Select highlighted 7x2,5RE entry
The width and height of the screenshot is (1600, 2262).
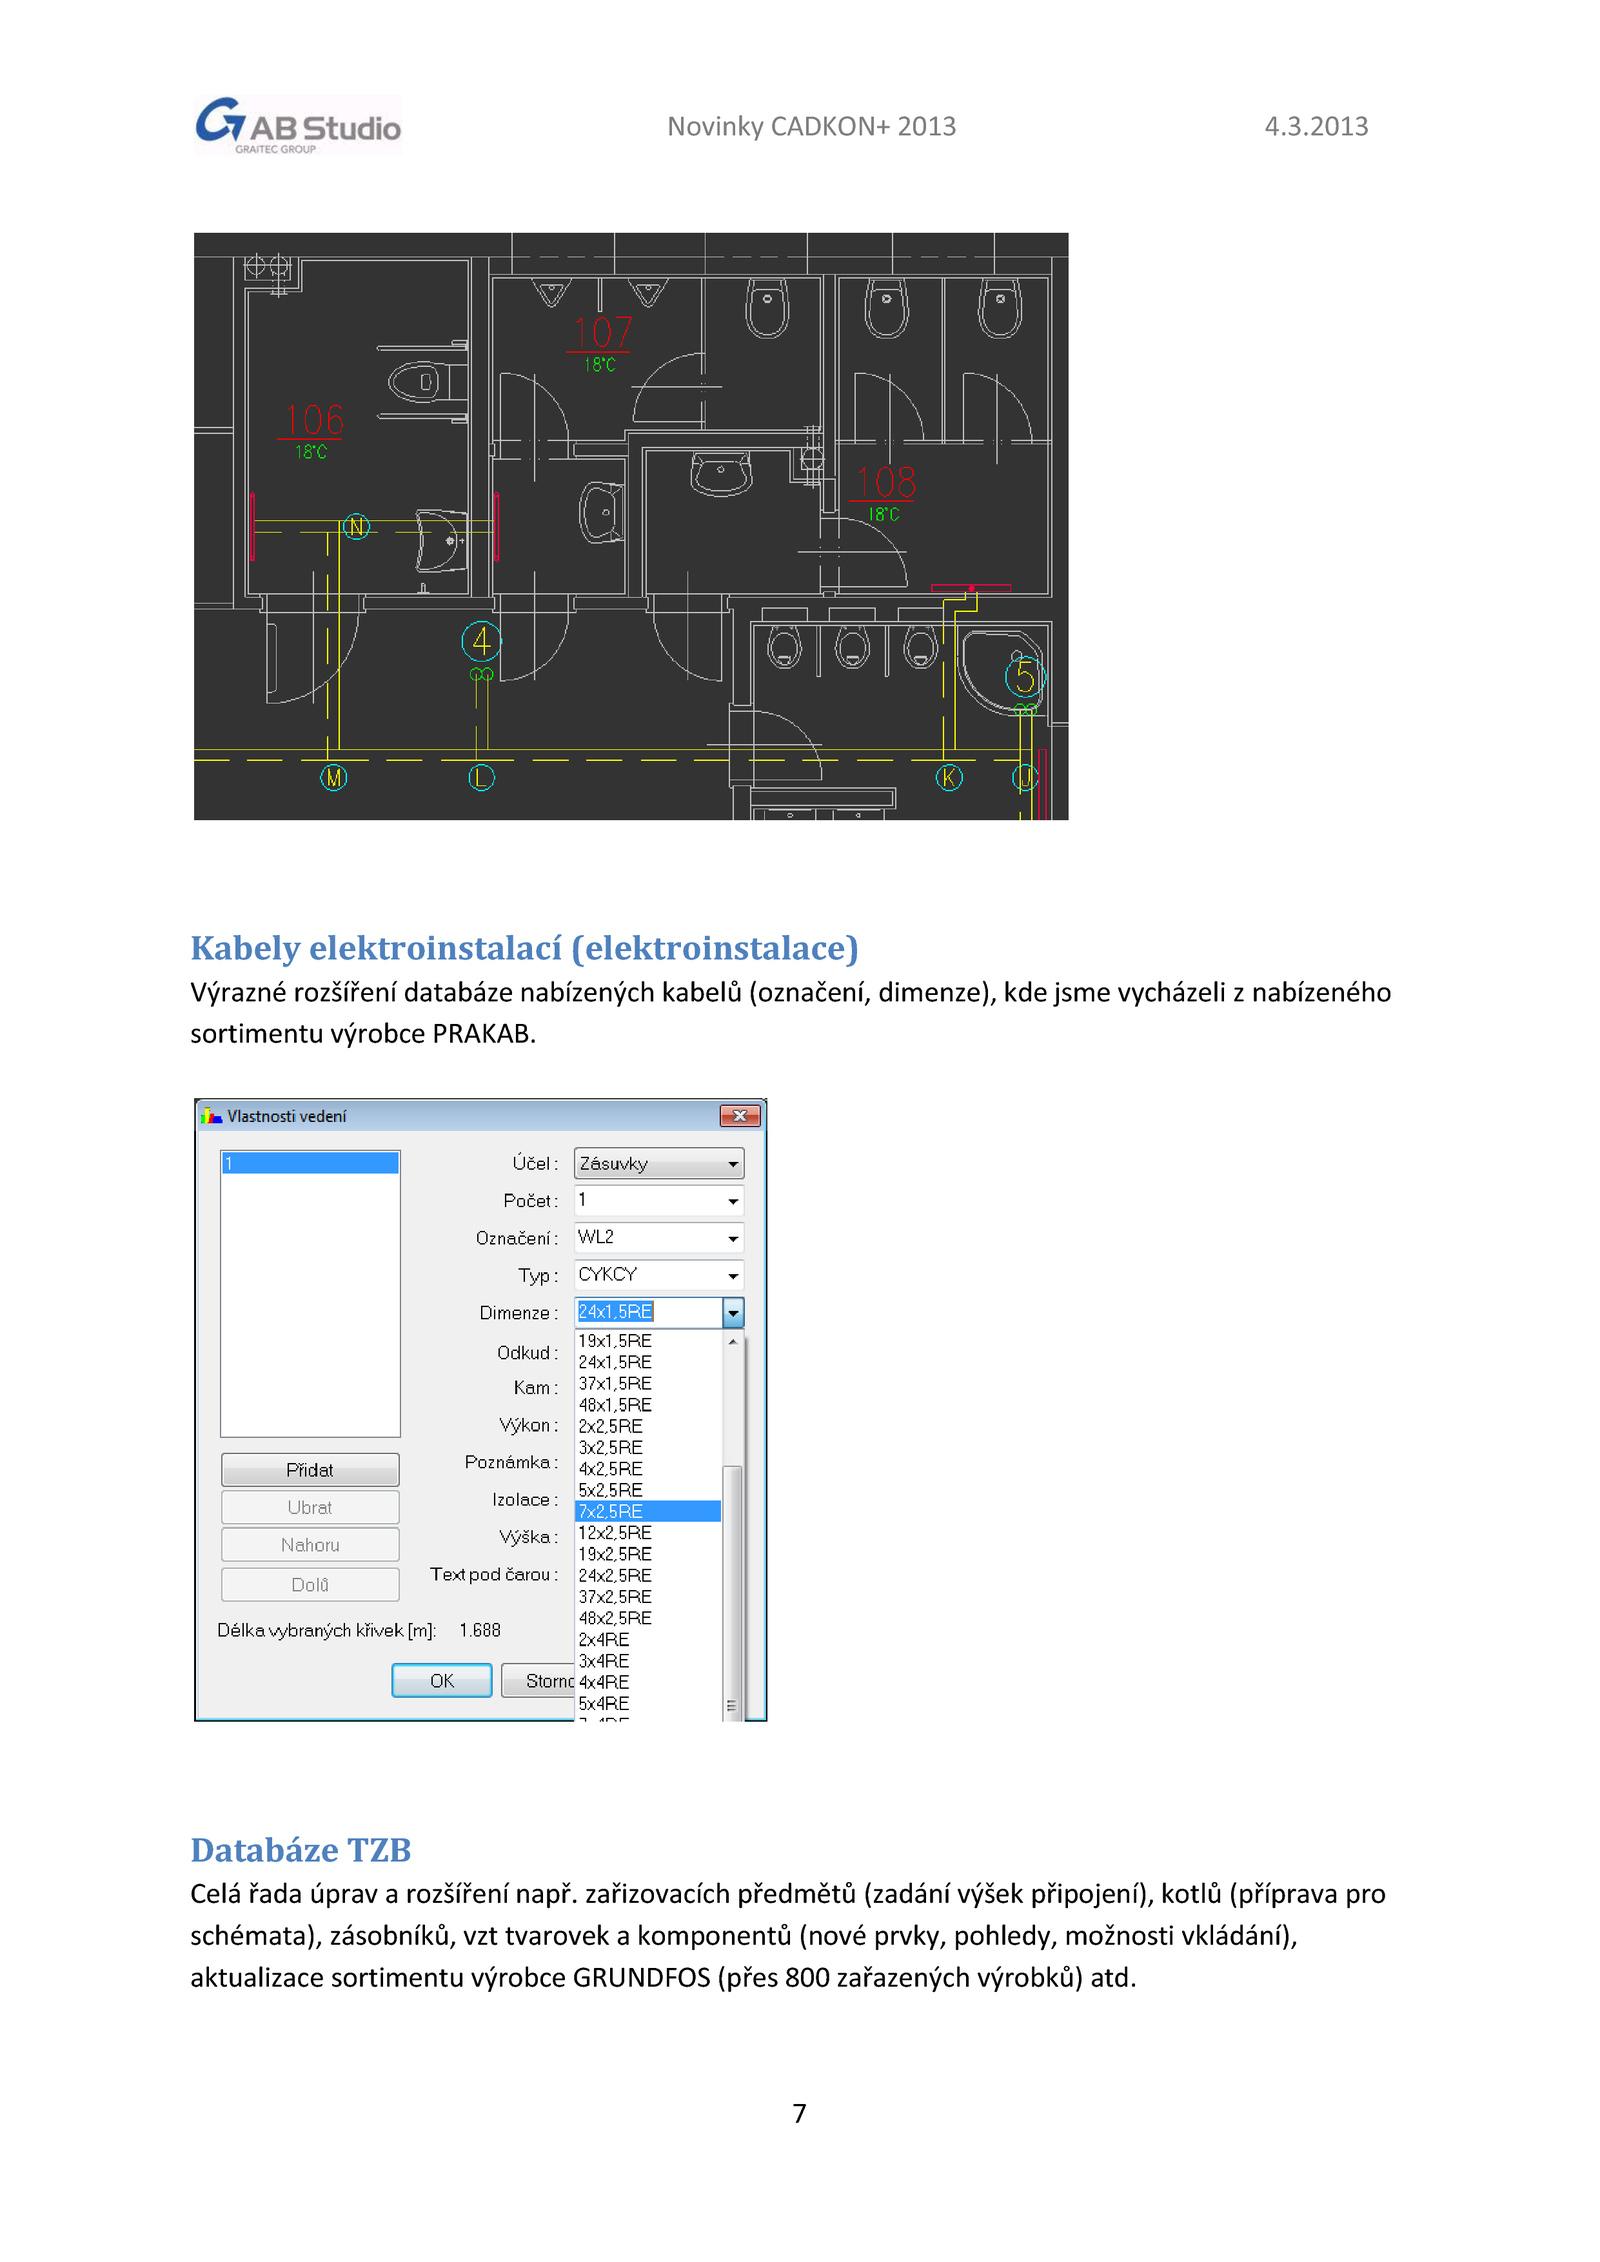[x=648, y=1511]
